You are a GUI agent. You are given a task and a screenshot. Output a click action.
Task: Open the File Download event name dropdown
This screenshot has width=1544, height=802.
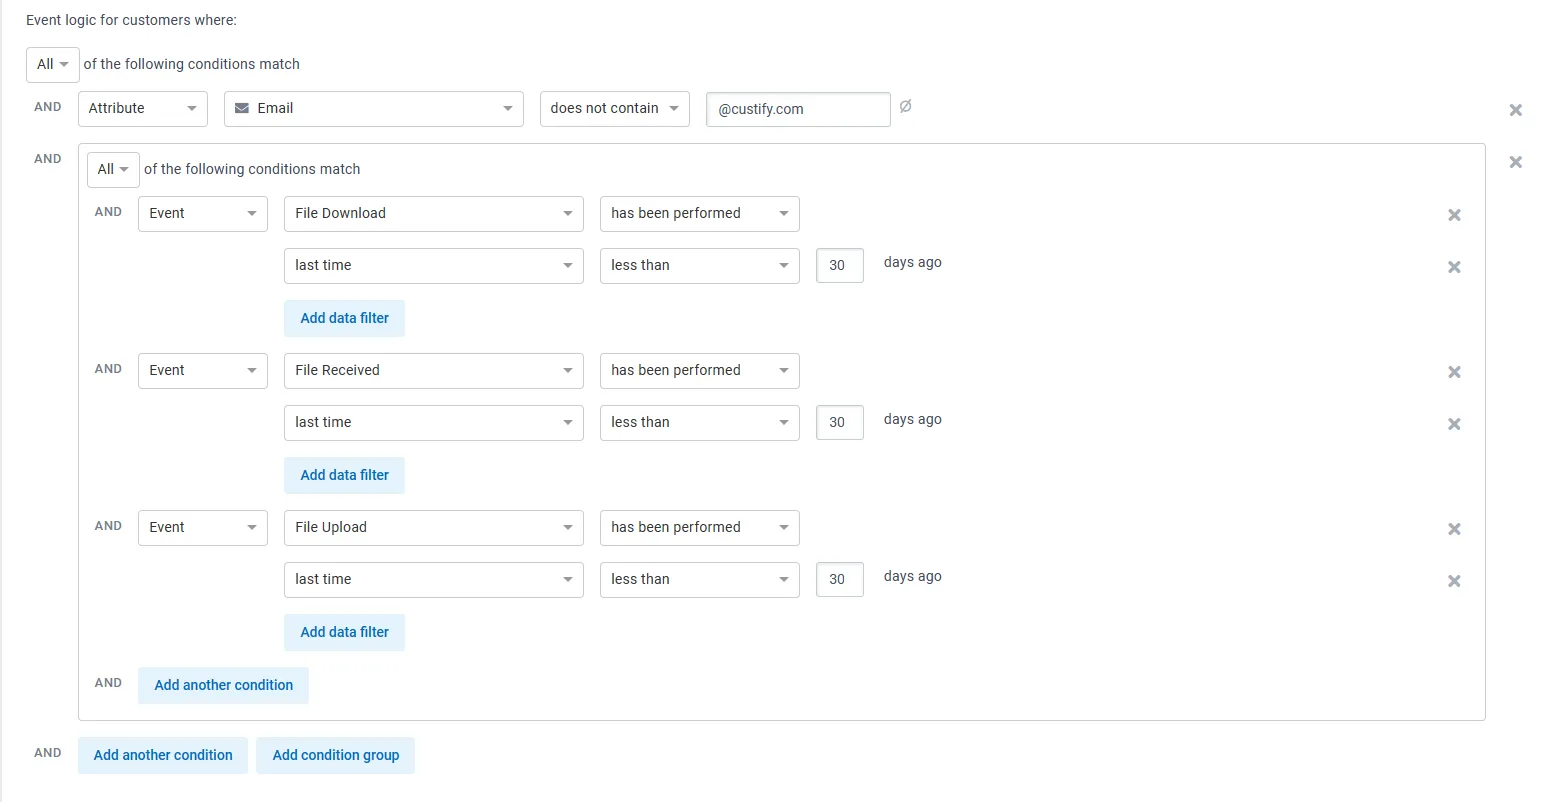[434, 214]
